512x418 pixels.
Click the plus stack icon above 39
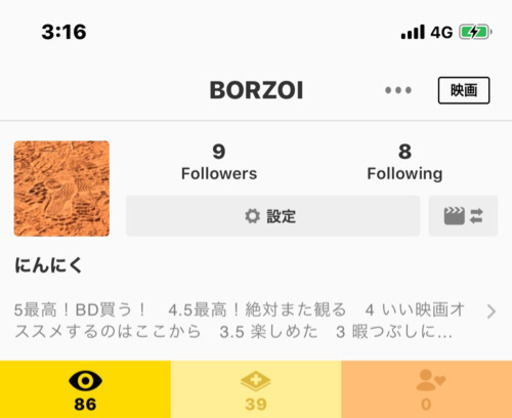click(x=256, y=381)
